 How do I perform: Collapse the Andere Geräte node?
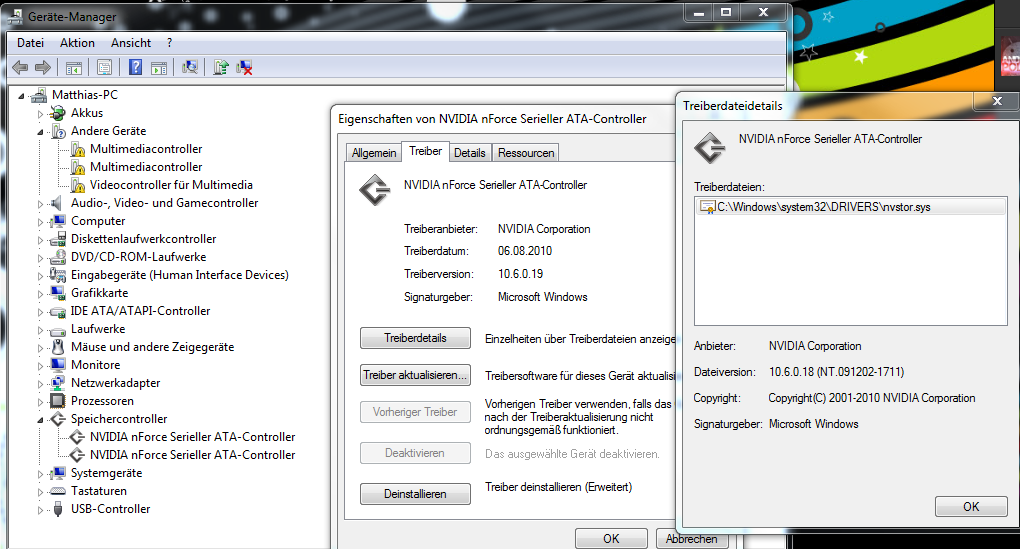click(40, 132)
